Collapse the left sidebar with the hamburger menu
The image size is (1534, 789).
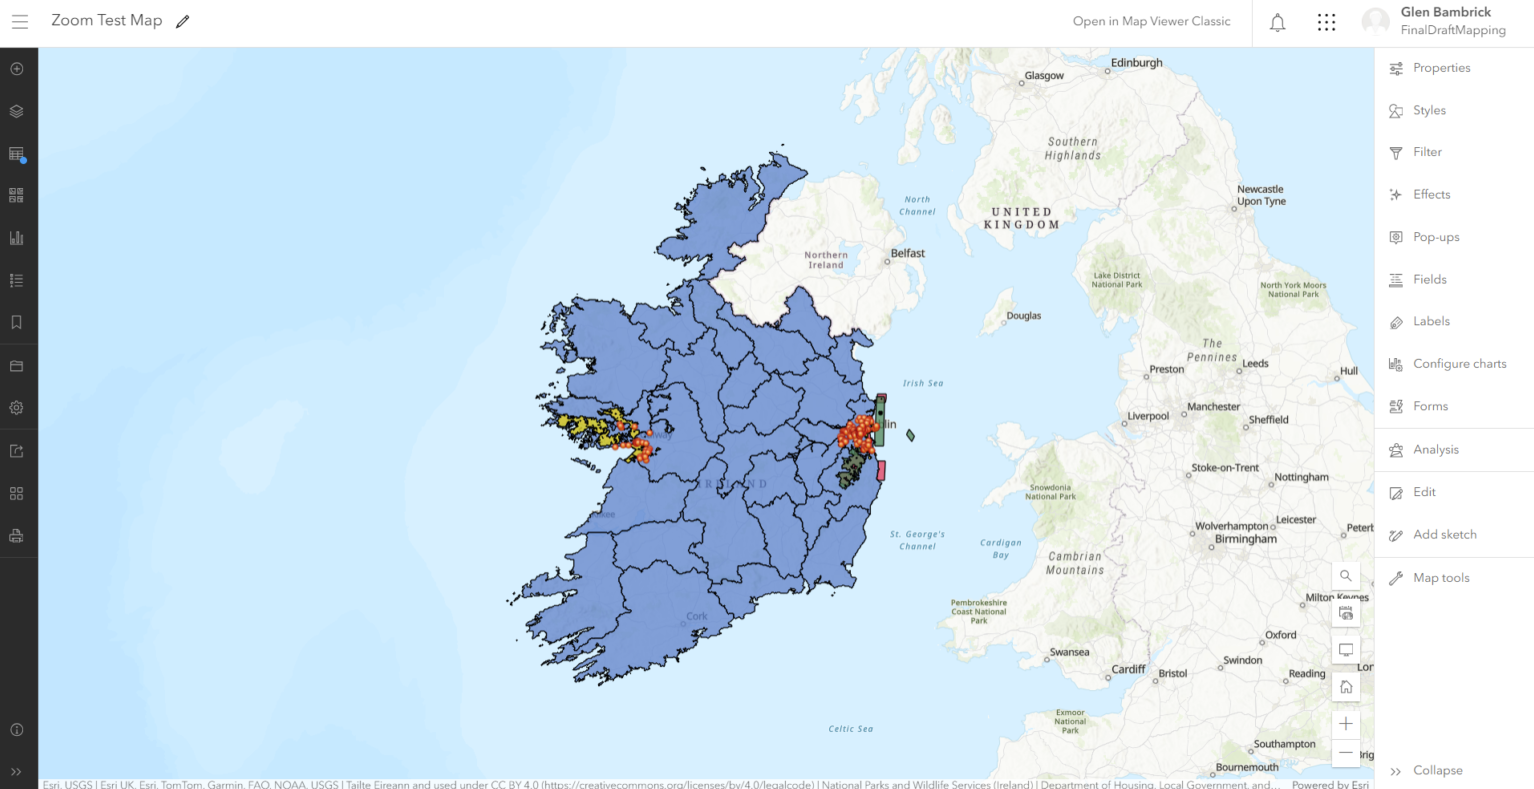20,20
